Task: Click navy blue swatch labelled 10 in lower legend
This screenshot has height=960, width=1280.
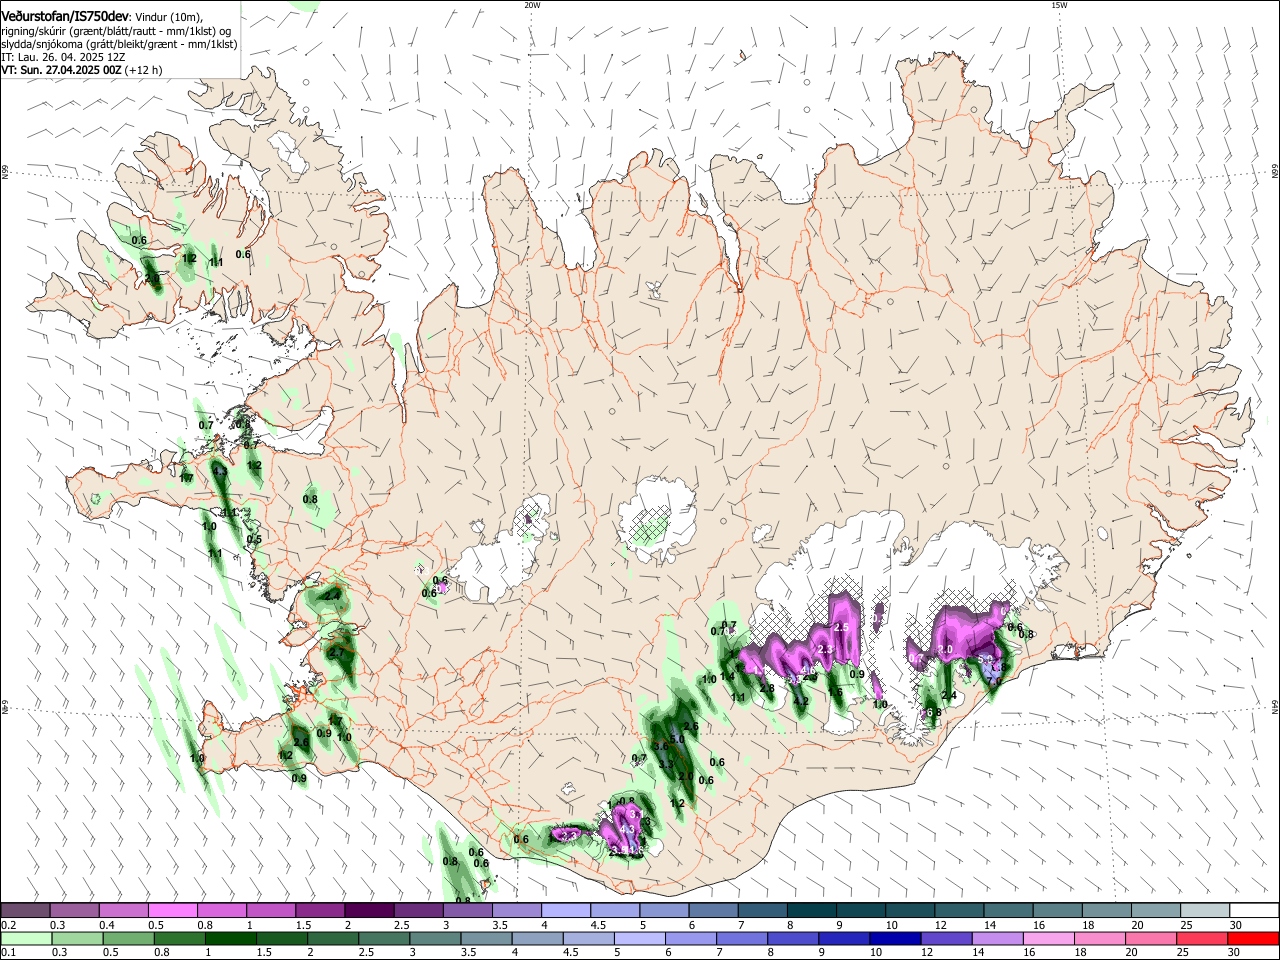Action: click(x=893, y=938)
